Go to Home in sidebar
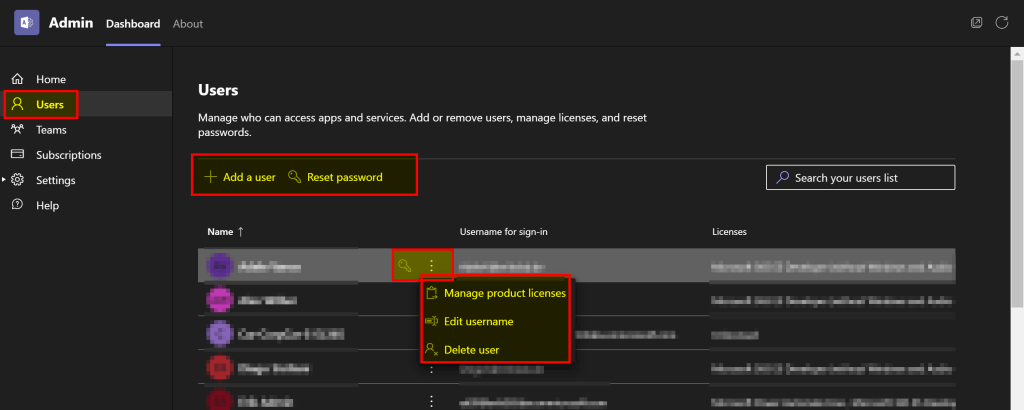 coord(50,79)
